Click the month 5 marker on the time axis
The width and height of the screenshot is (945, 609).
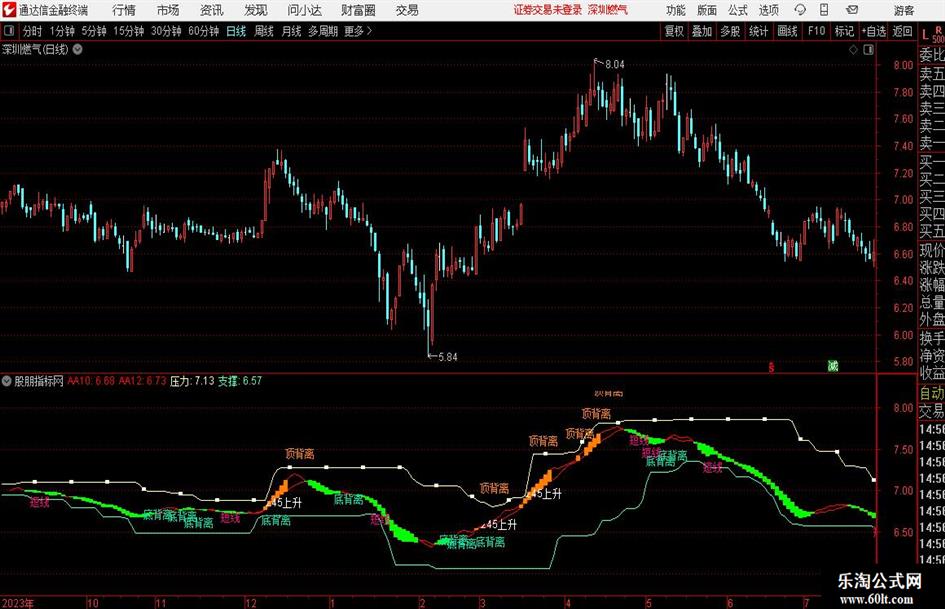pos(648,603)
